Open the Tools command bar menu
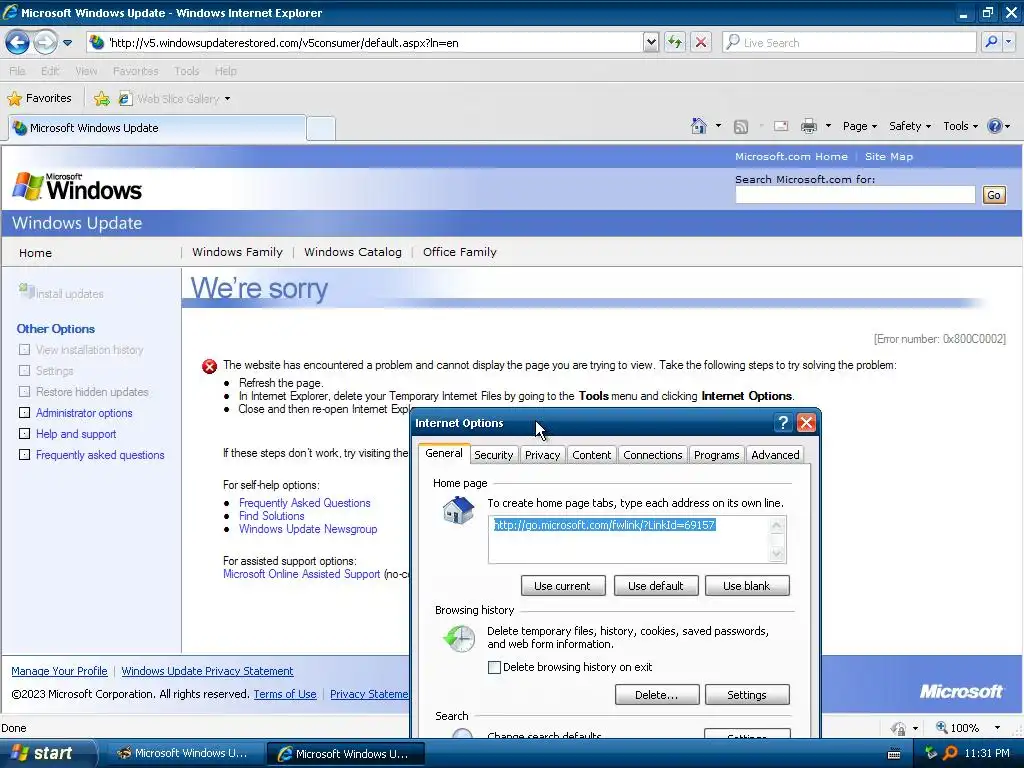This screenshot has width=1024, height=768. click(x=960, y=126)
